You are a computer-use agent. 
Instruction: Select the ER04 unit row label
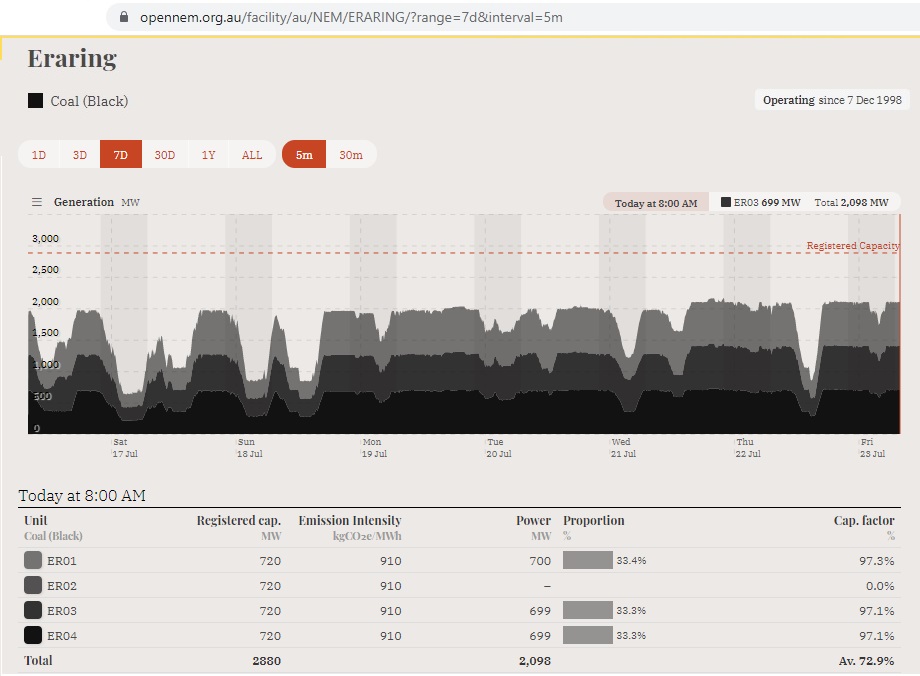(62, 636)
